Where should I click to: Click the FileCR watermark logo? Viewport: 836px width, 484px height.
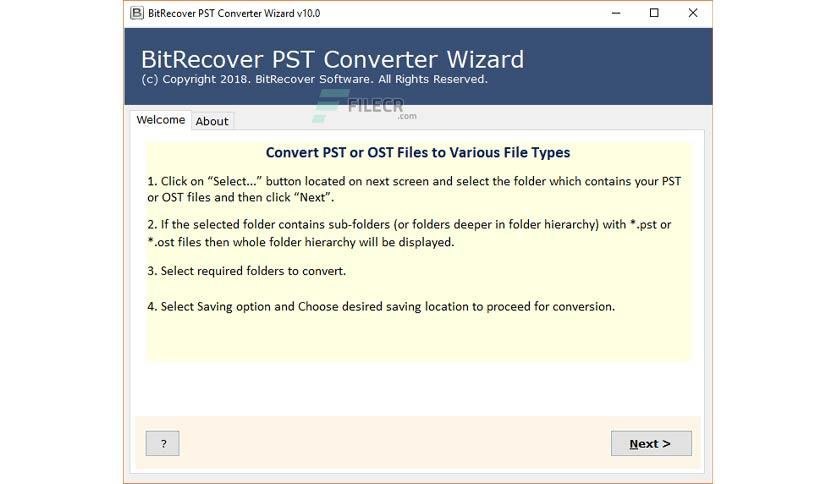pyautogui.click(x=326, y=107)
